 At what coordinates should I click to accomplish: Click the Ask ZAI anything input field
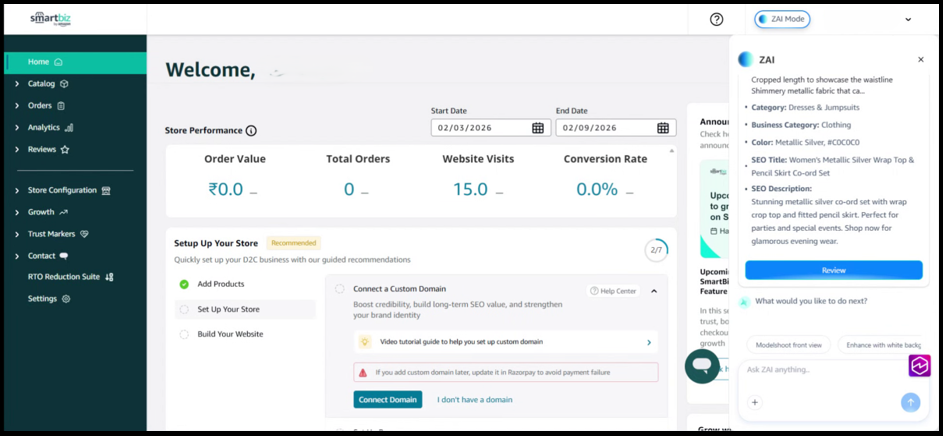click(820, 370)
